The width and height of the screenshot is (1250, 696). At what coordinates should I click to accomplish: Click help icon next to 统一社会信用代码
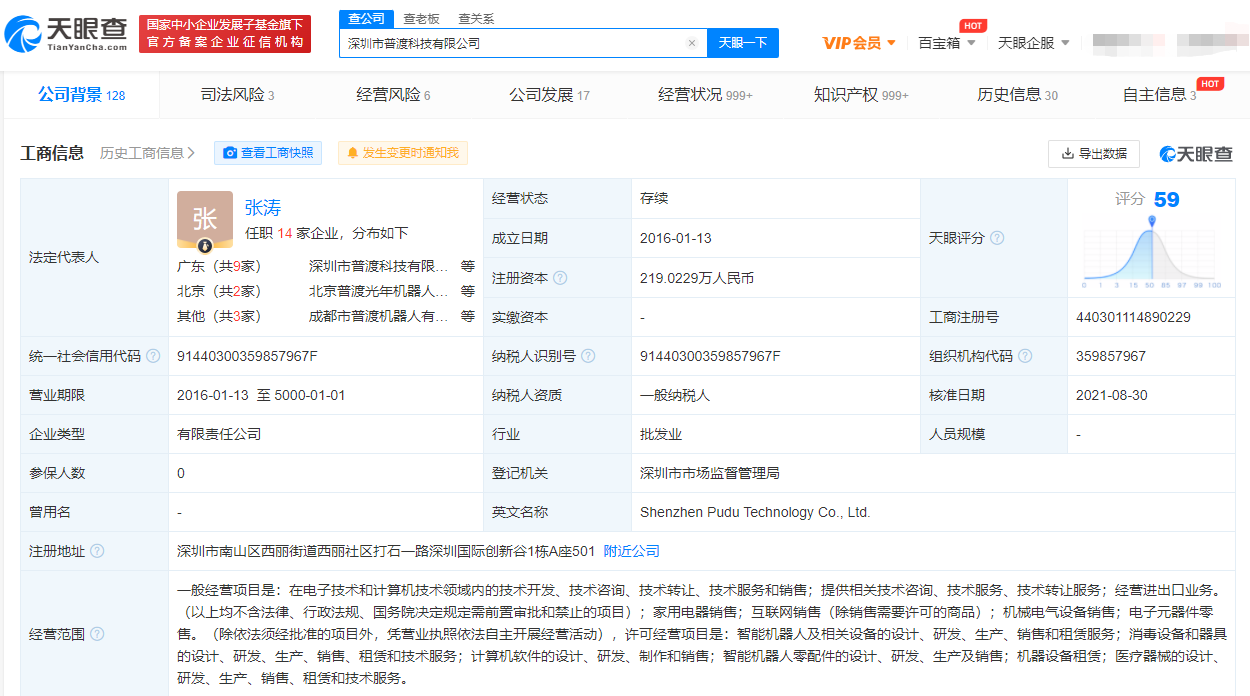tap(153, 356)
